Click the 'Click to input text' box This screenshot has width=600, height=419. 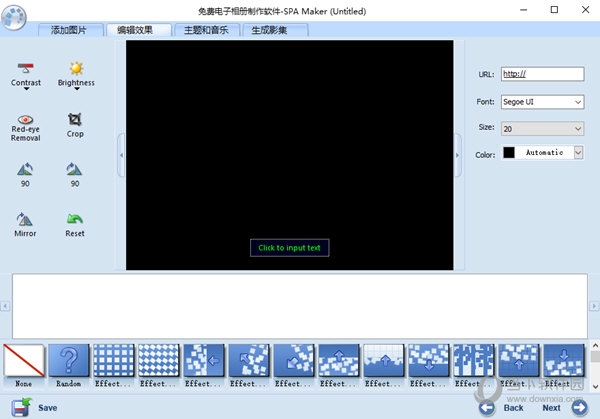[x=289, y=248]
